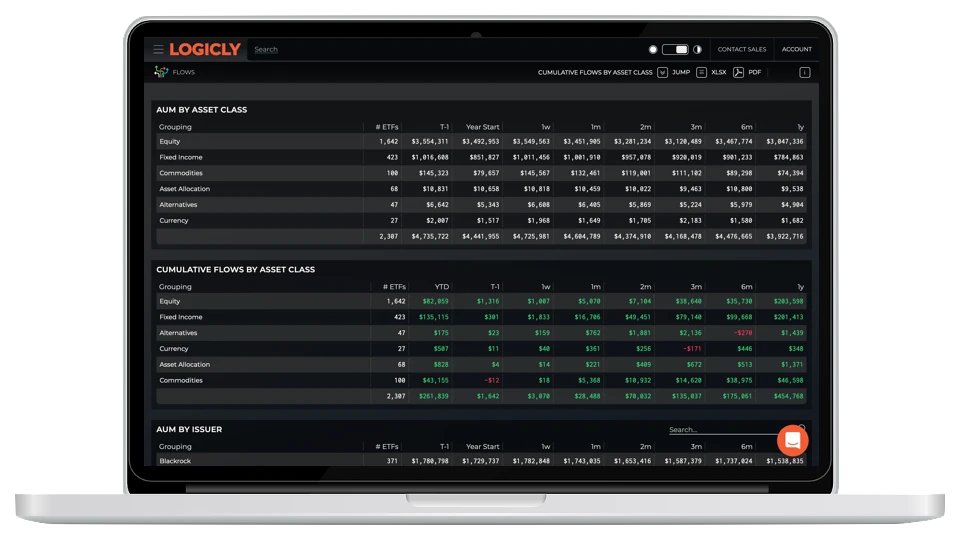The image size is (960, 540).
Task: Select Currency row in Cumulative Flows table
Action: coord(481,349)
